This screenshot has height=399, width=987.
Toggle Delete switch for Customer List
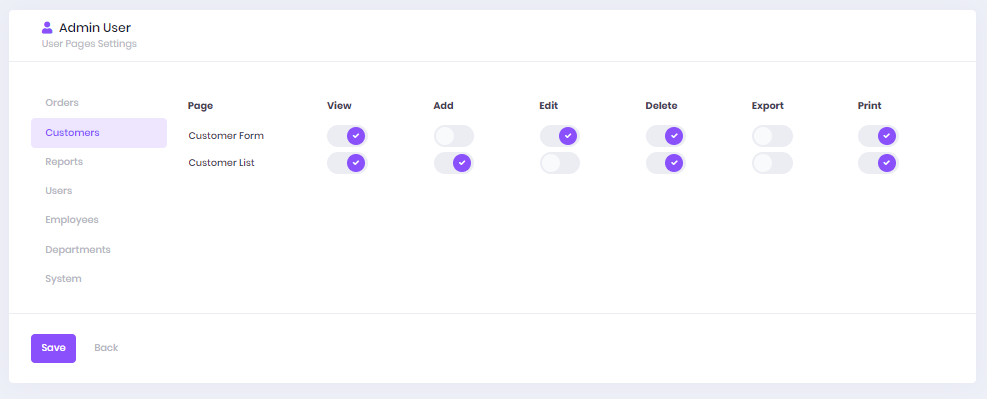[666, 163]
